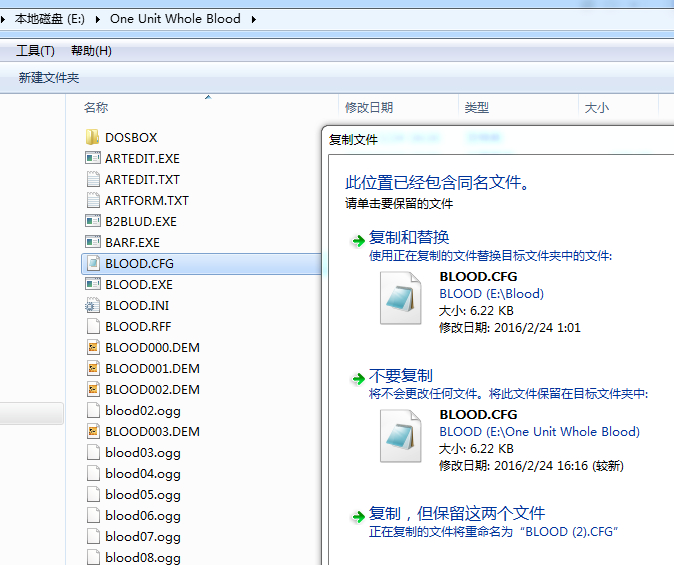Click 本地磁盘 (E:) in address bar
The width and height of the screenshot is (674, 565).
click(x=49, y=19)
